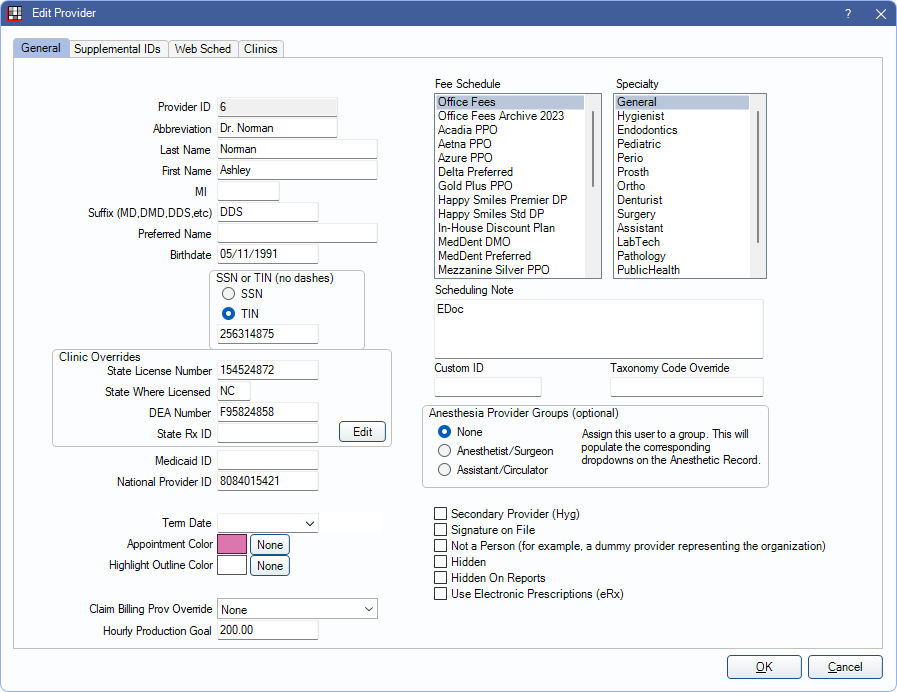Screen dimensions: 897x692
Task: Toggle Use Electronic Prescriptions (eRx) checkbox
Action: click(x=440, y=594)
